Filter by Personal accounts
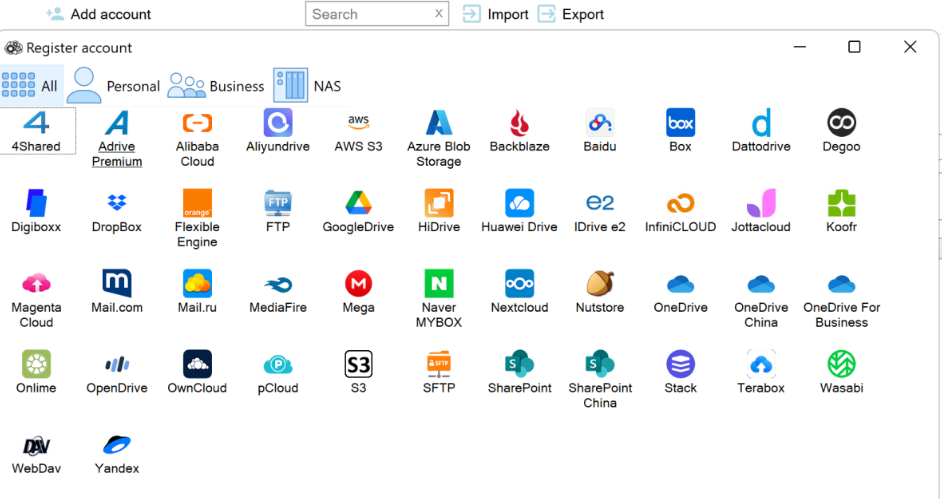Screen dimensions: 942x499 pos(114,85)
